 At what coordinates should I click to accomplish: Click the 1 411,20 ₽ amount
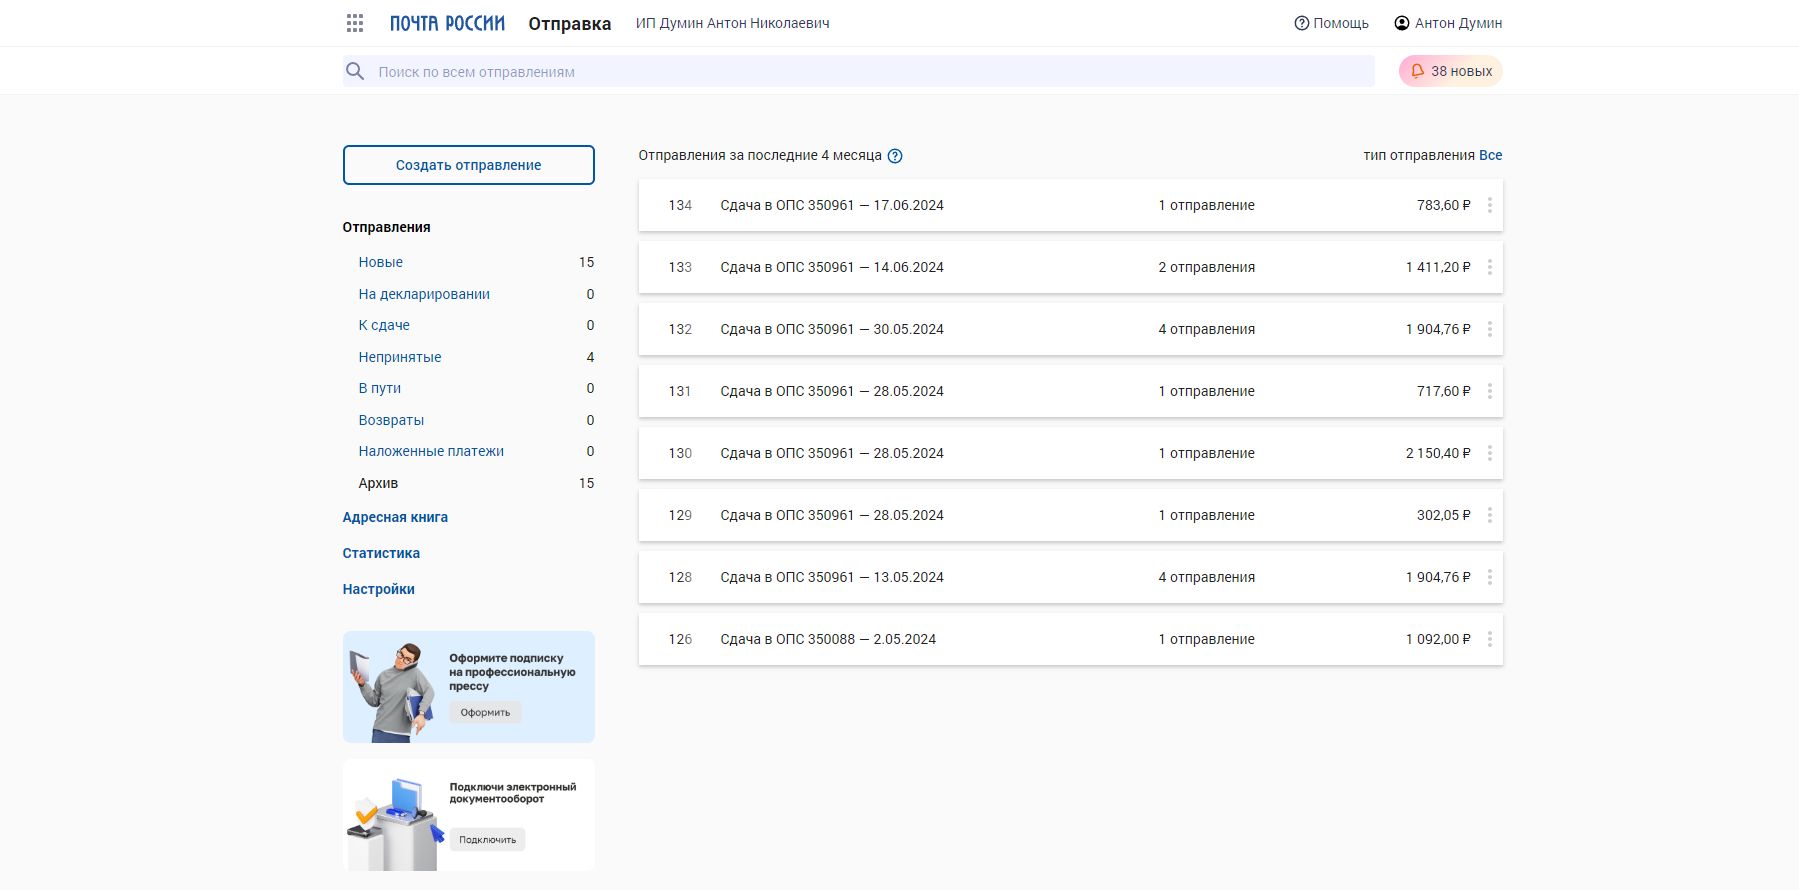[1438, 267]
